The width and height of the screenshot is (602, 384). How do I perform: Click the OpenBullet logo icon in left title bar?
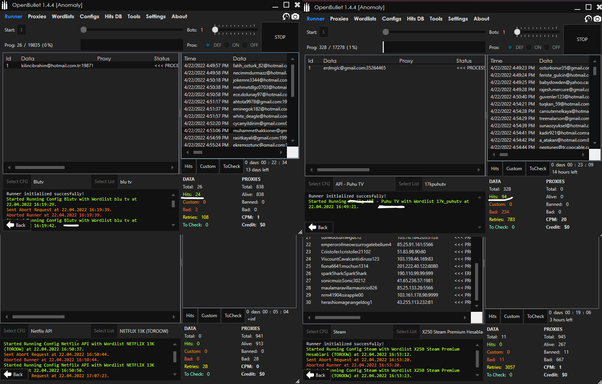(5, 5)
